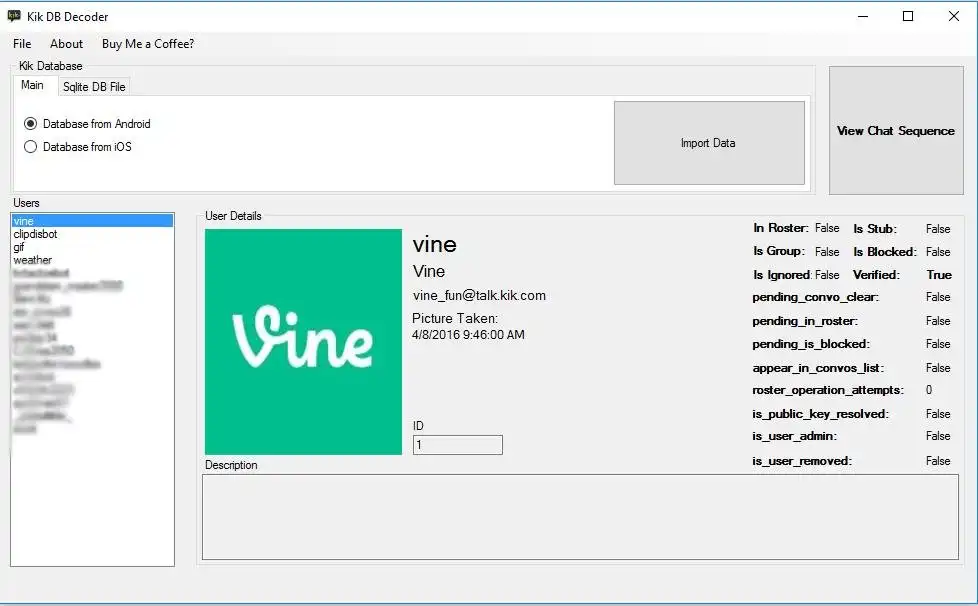Screen dimensions: 978x606
Task: Select Database from Android radio button
Action: [x=87, y=123]
